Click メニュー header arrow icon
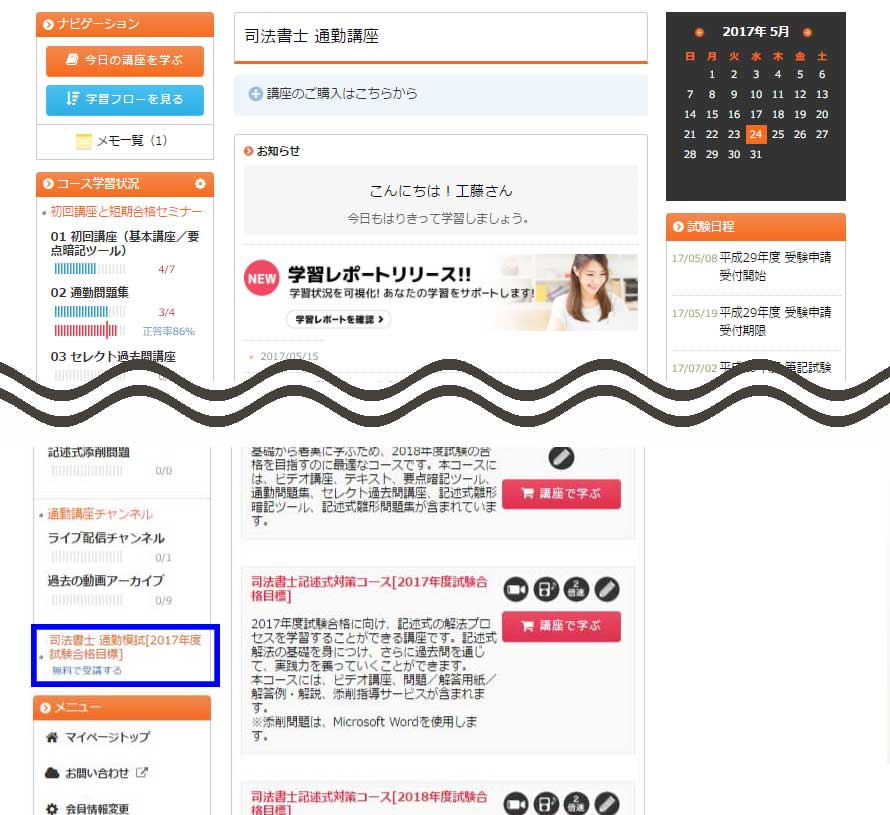The image size is (890, 815). tap(45, 708)
